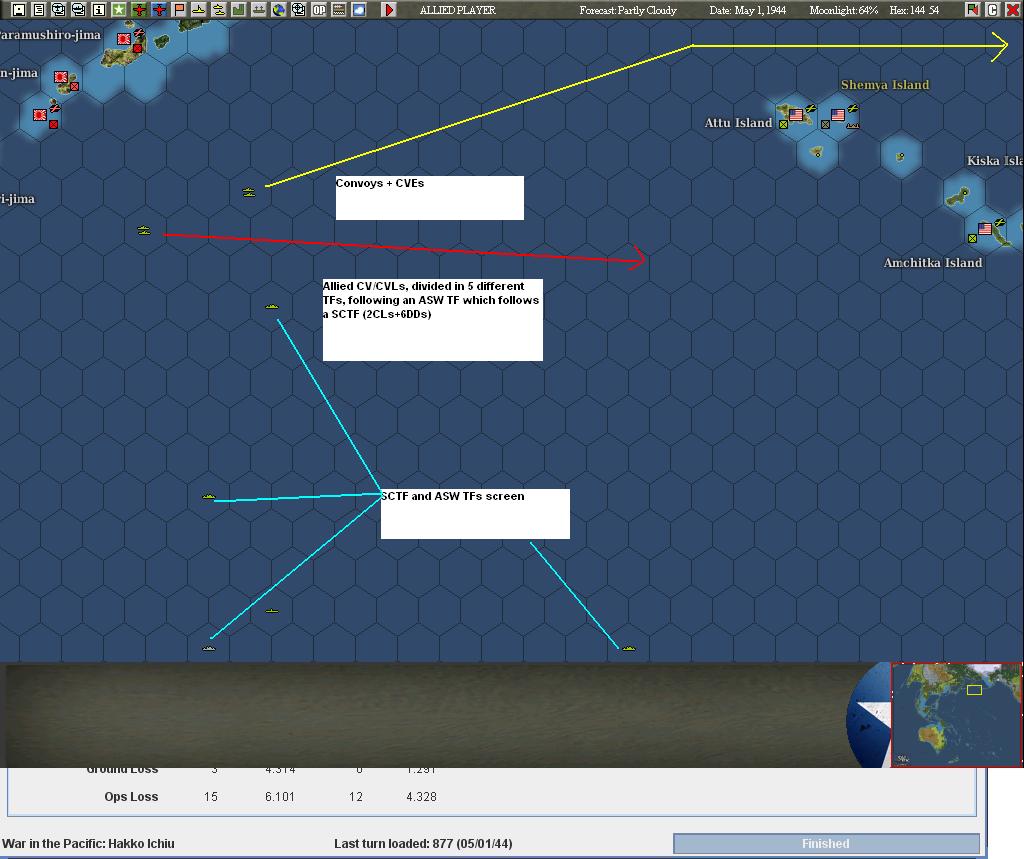Viewport: 1024px width, 859px height.
Task: Click the 'Ops Loss' row label
Action: coord(131,796)
